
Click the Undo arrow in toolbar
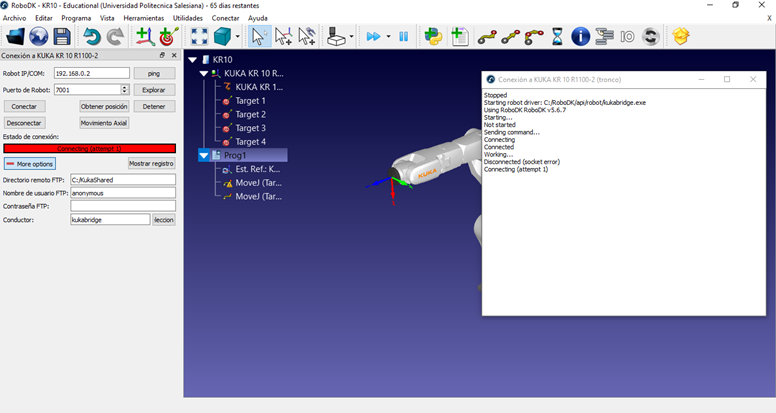point(91,37)
